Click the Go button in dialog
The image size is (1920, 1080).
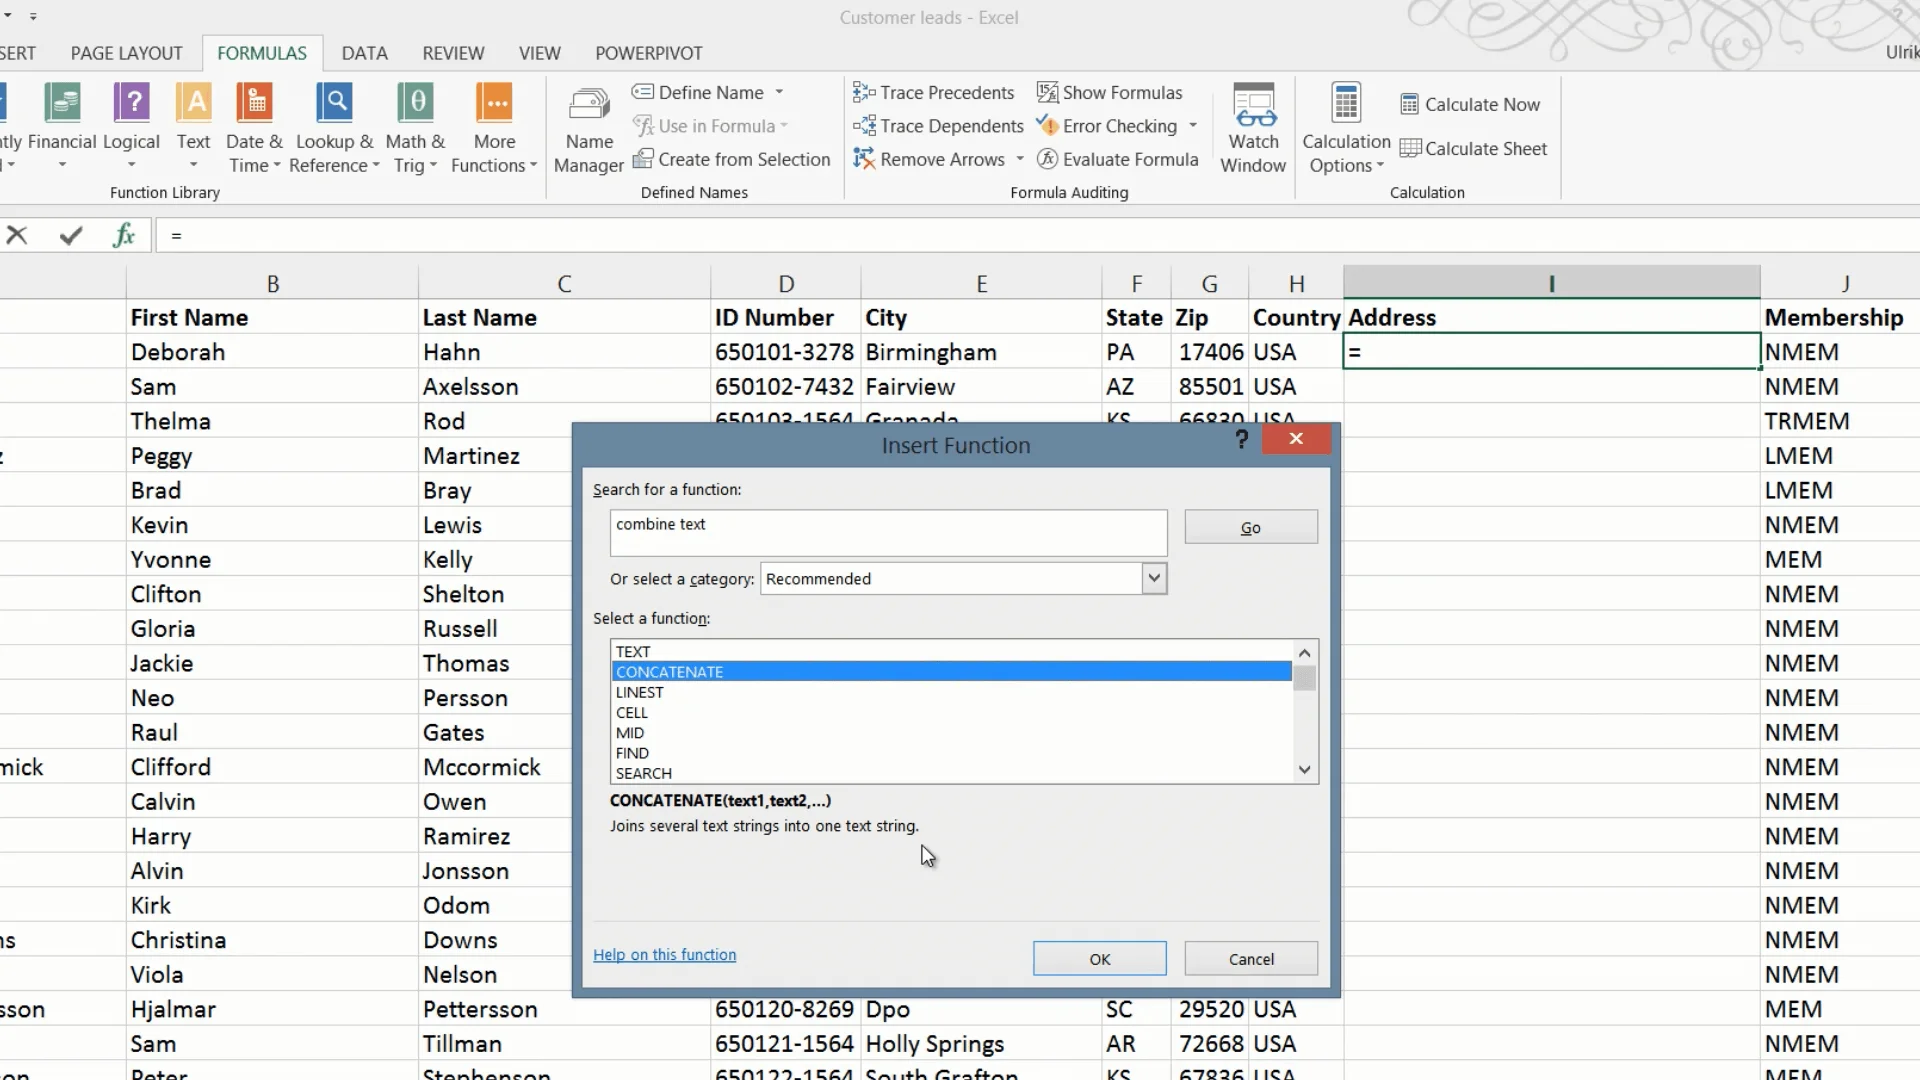point(1251,527)
